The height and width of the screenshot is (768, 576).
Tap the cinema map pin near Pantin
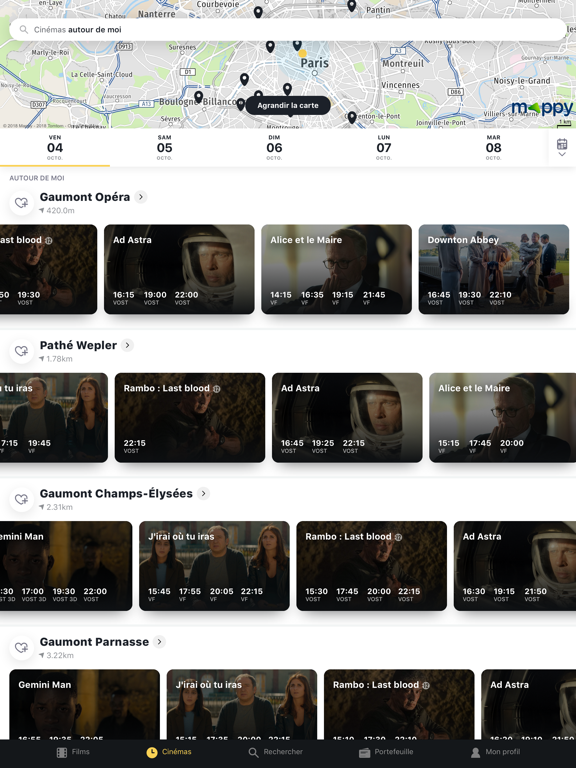[351, 6]
